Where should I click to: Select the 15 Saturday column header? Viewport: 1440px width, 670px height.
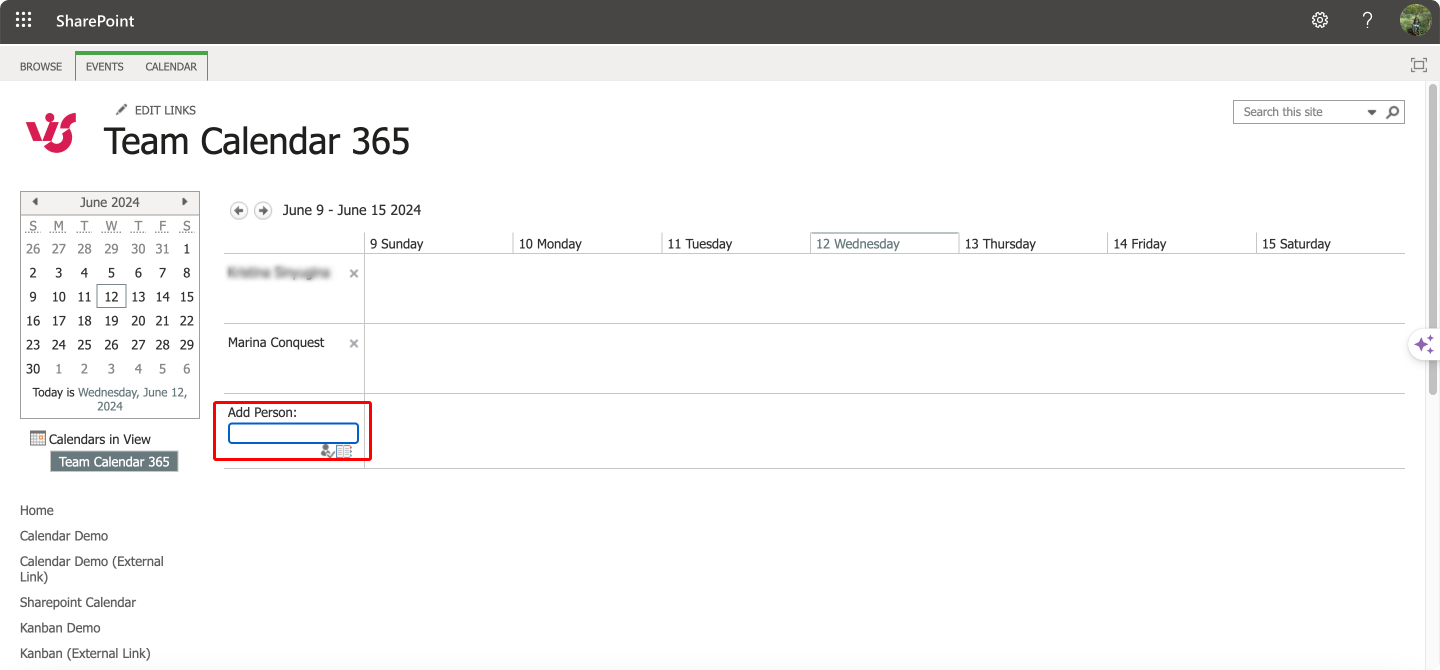point(1331,243)
